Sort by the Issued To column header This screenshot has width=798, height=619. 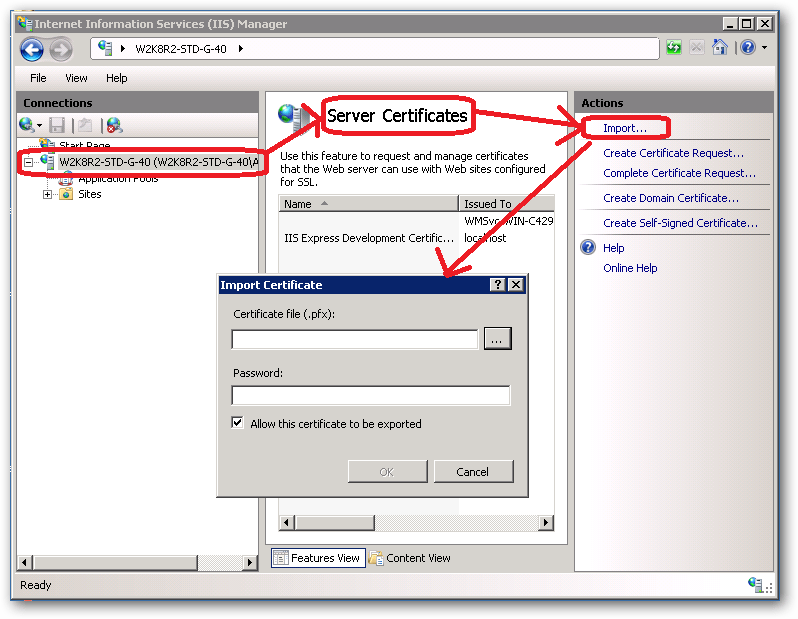[506, 204]
